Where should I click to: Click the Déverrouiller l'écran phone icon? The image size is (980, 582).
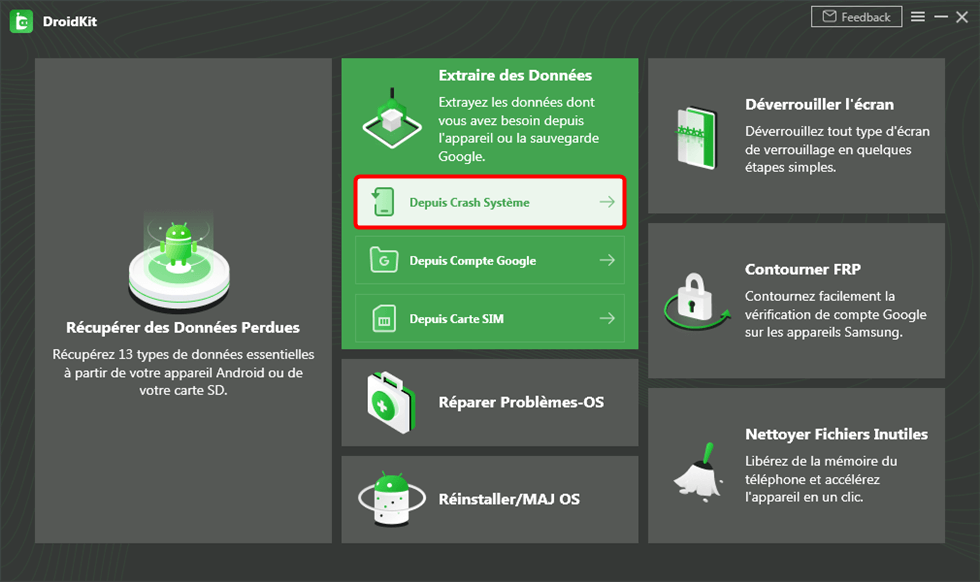(695, 136)
